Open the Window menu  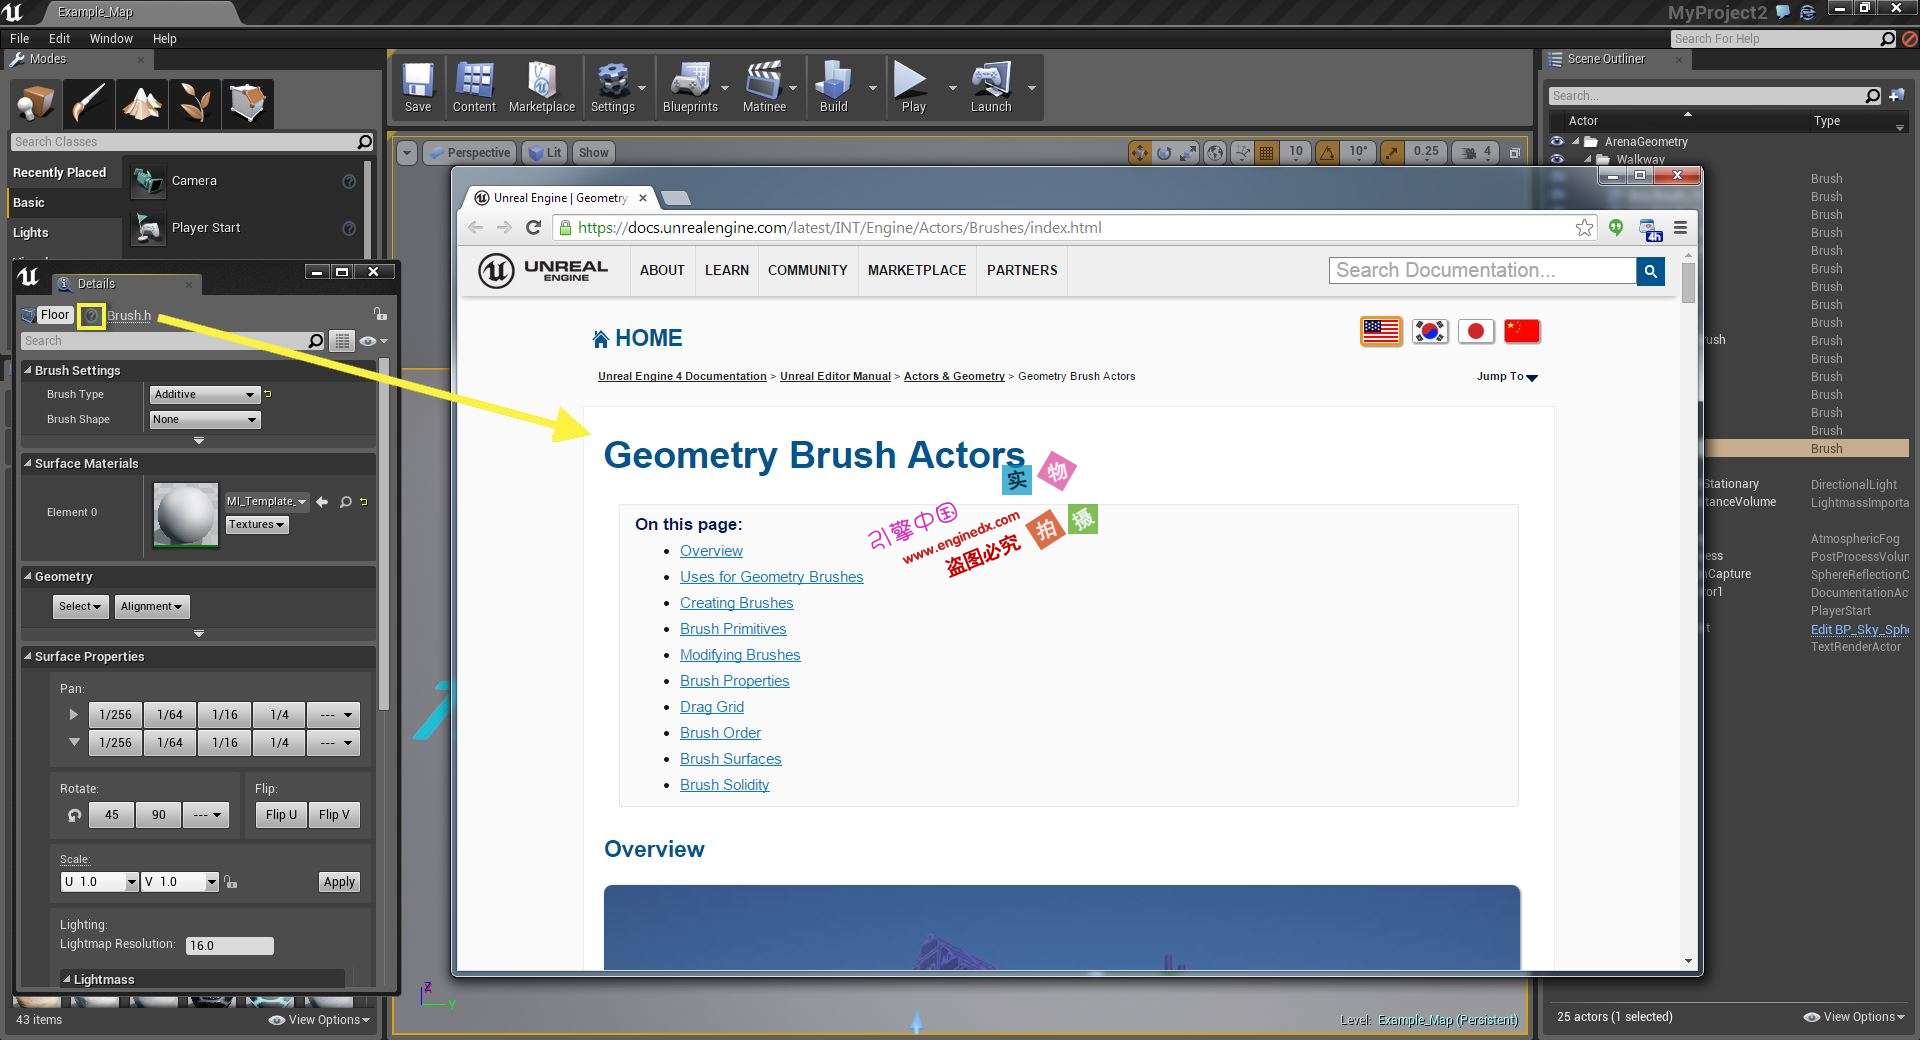[x=111, y=38]
